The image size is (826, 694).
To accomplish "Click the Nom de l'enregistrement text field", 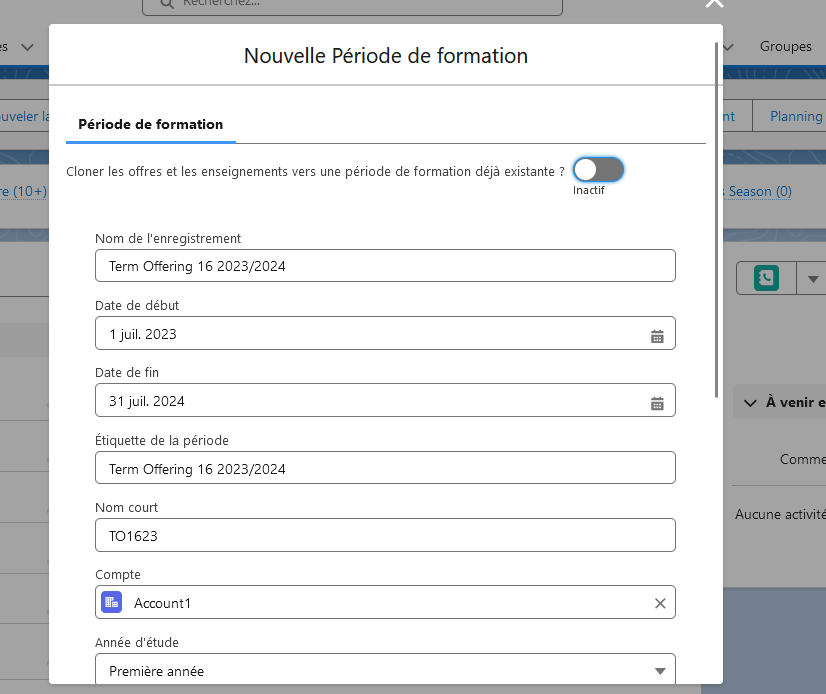I will [x=385, y=266].
